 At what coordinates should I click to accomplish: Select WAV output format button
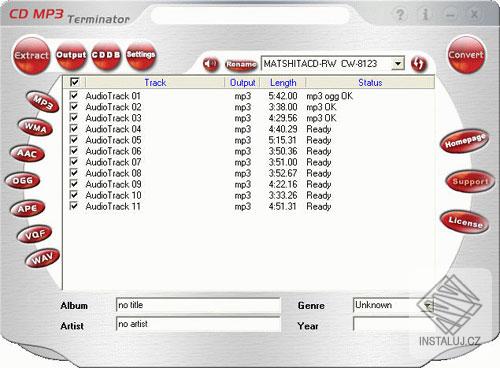[x=42, y=258]
